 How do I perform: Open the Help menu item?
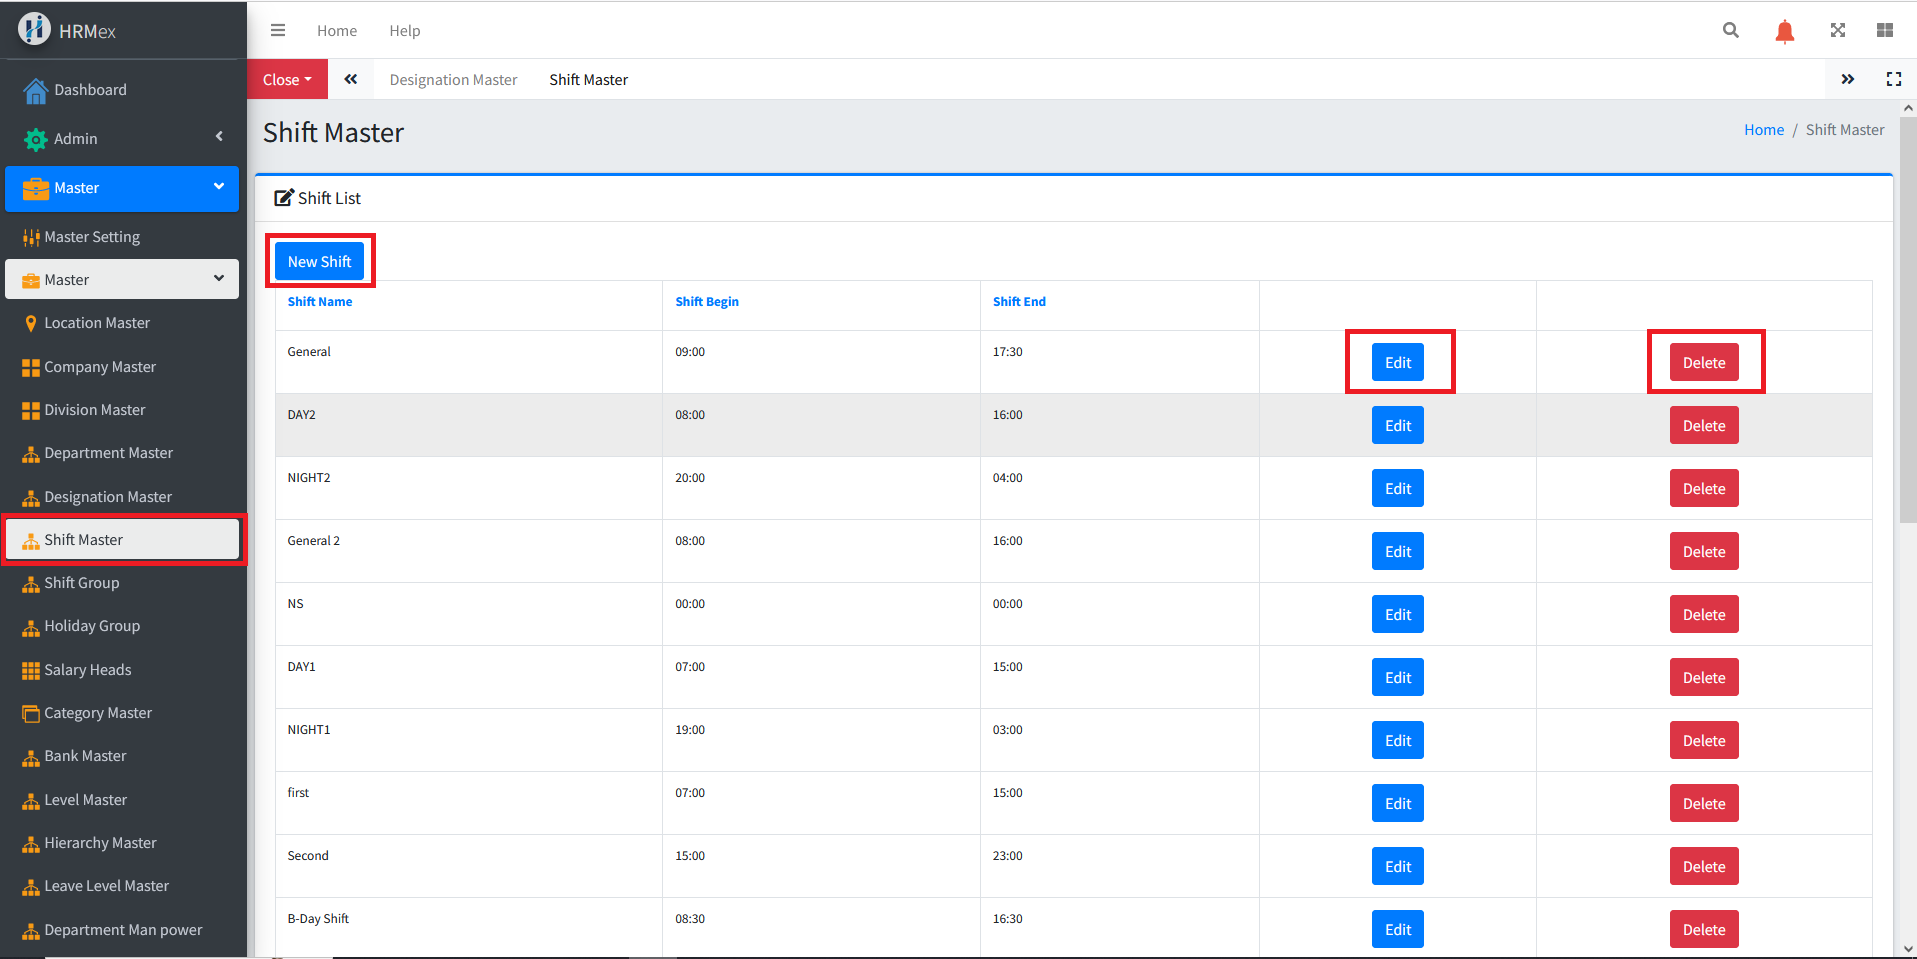[x=404, y=31]
